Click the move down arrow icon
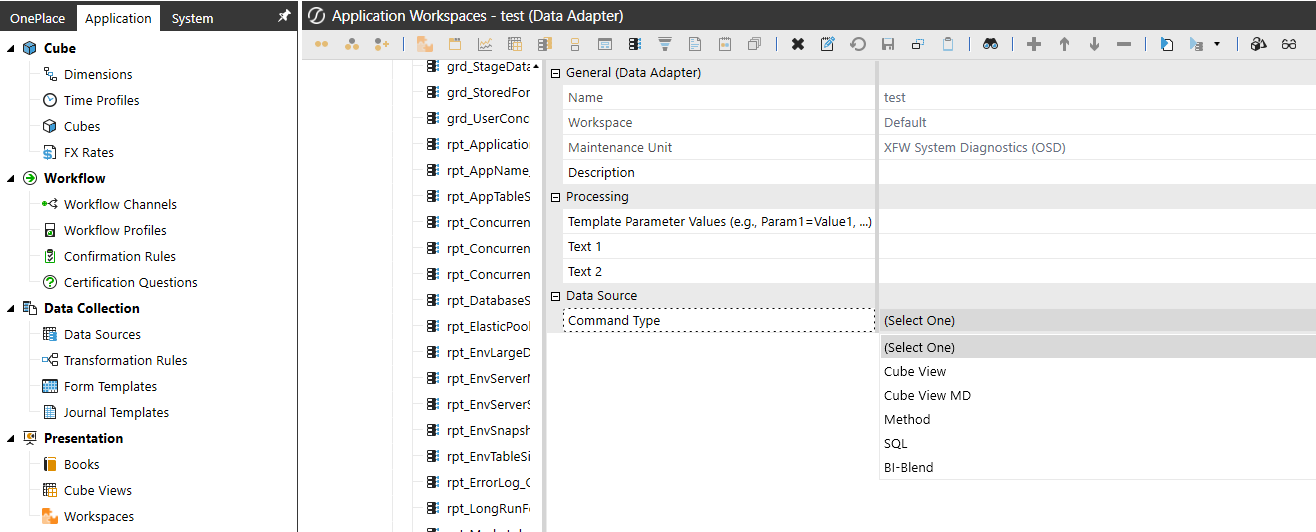Screen dimensions: 1316x532 (x=1094, y=44)
